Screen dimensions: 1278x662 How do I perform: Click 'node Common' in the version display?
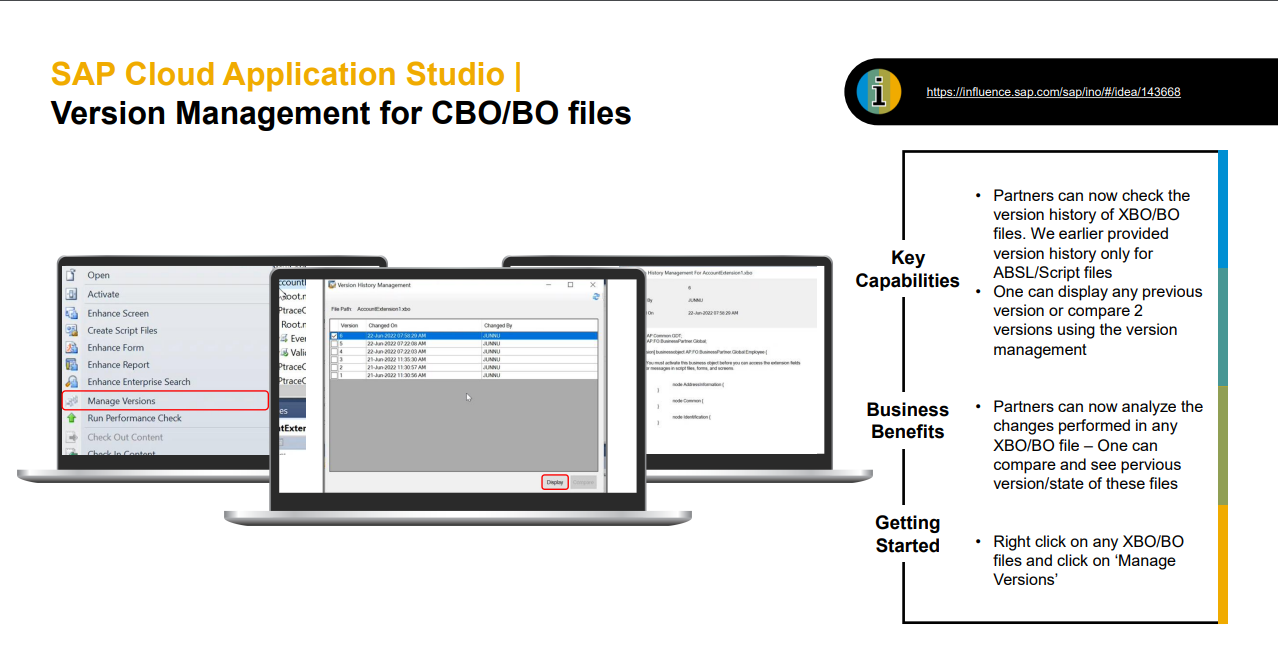tap(689, 400)
